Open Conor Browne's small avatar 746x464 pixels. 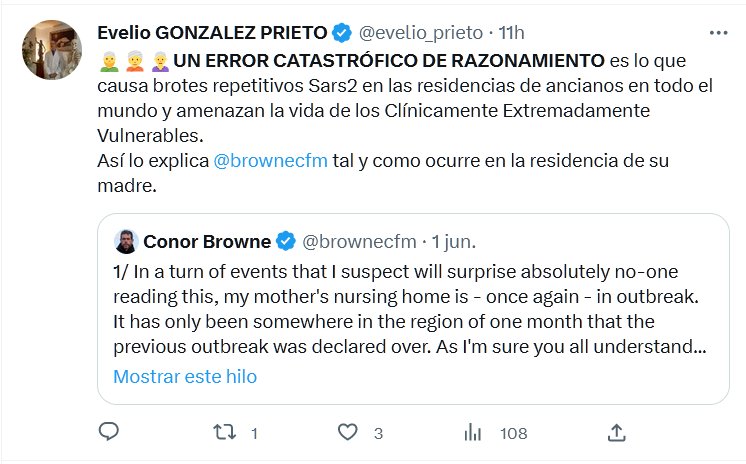(x=125, y=242)
